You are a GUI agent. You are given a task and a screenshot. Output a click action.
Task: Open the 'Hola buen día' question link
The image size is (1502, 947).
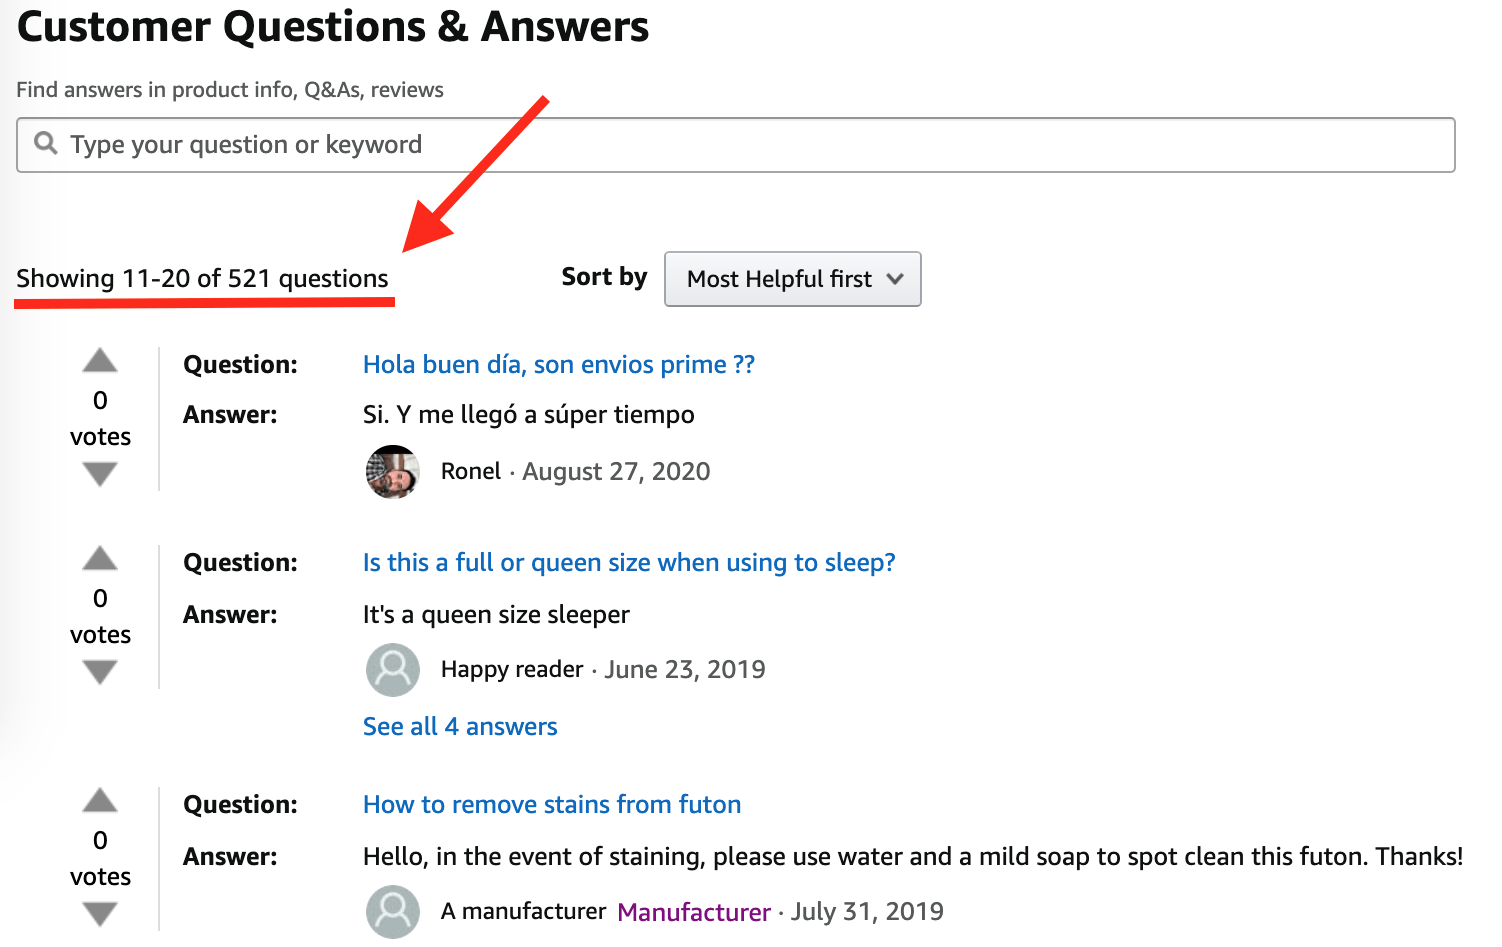click(559, 365)
